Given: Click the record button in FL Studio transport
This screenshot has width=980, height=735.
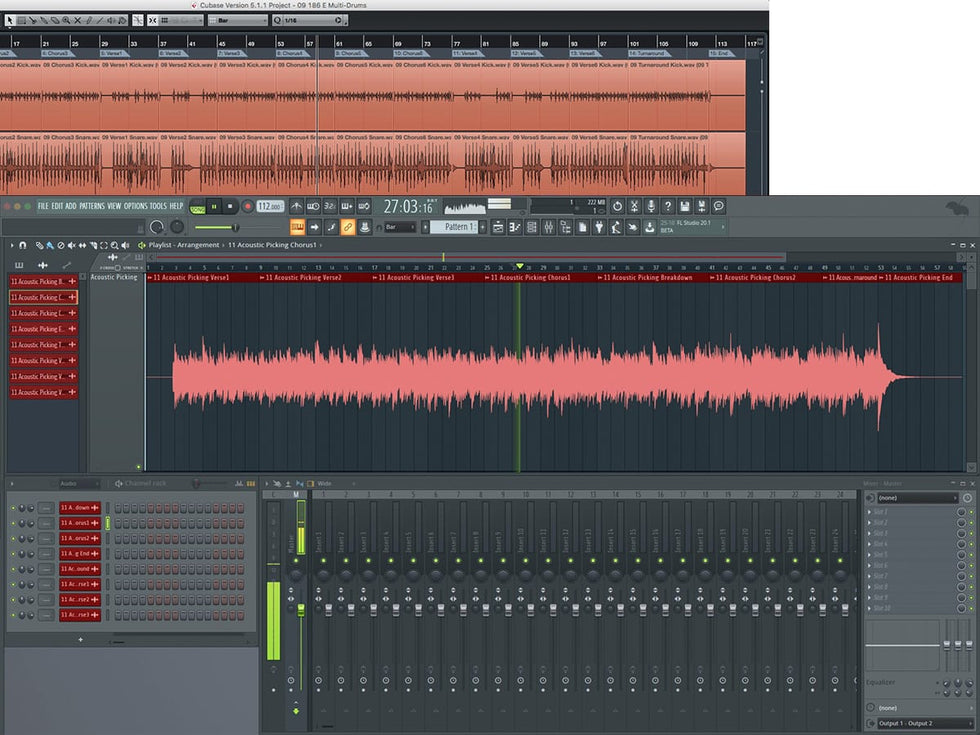Looking at the screenshot, I should pos(247,206).
